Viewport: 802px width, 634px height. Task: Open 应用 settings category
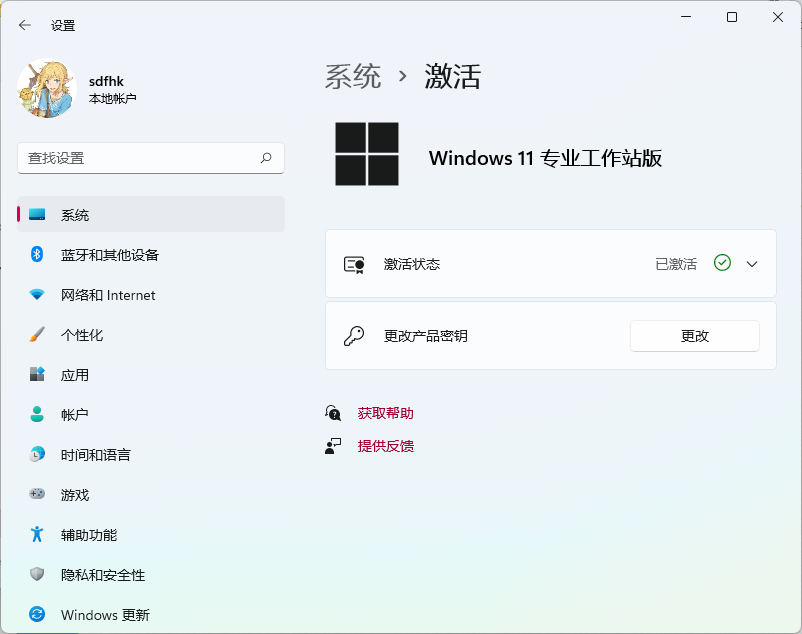click(151, 374)
